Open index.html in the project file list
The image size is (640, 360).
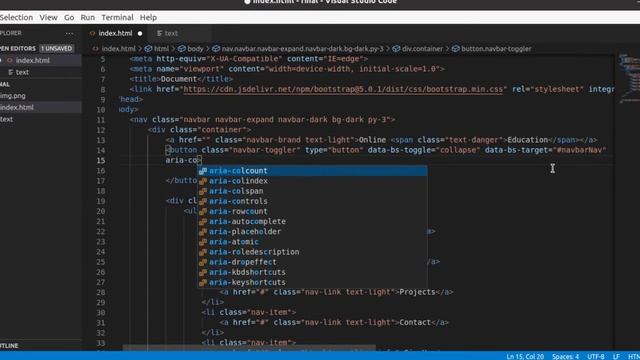point(17,107)
